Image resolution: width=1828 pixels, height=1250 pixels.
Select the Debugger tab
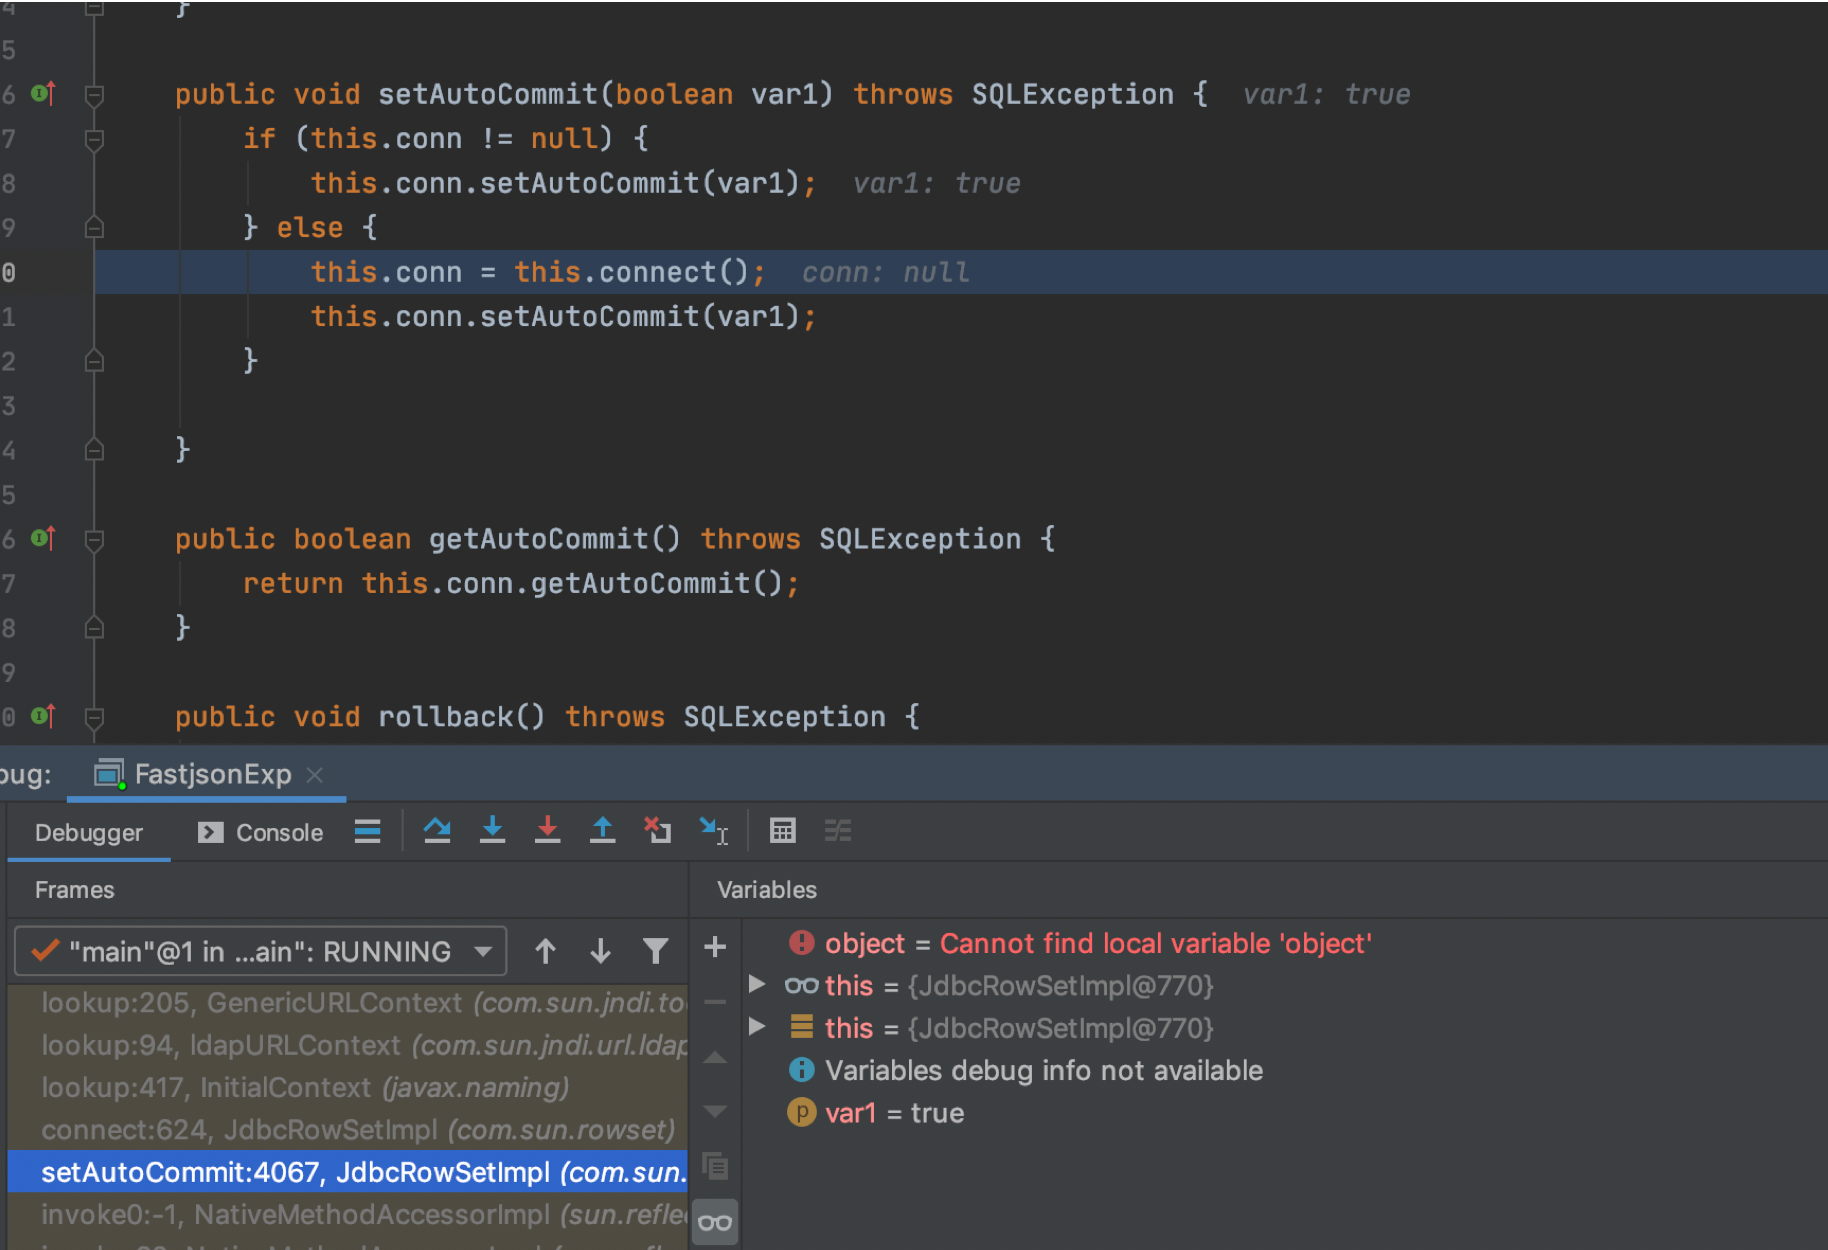pyautogui.click(x=89, y=833)
